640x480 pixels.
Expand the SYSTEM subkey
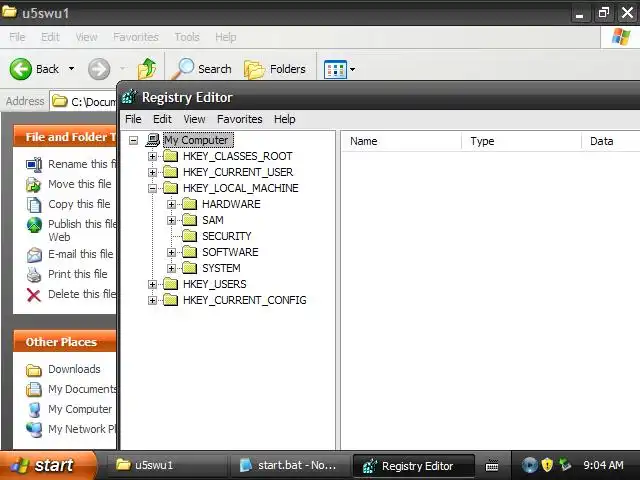point(171,268)
